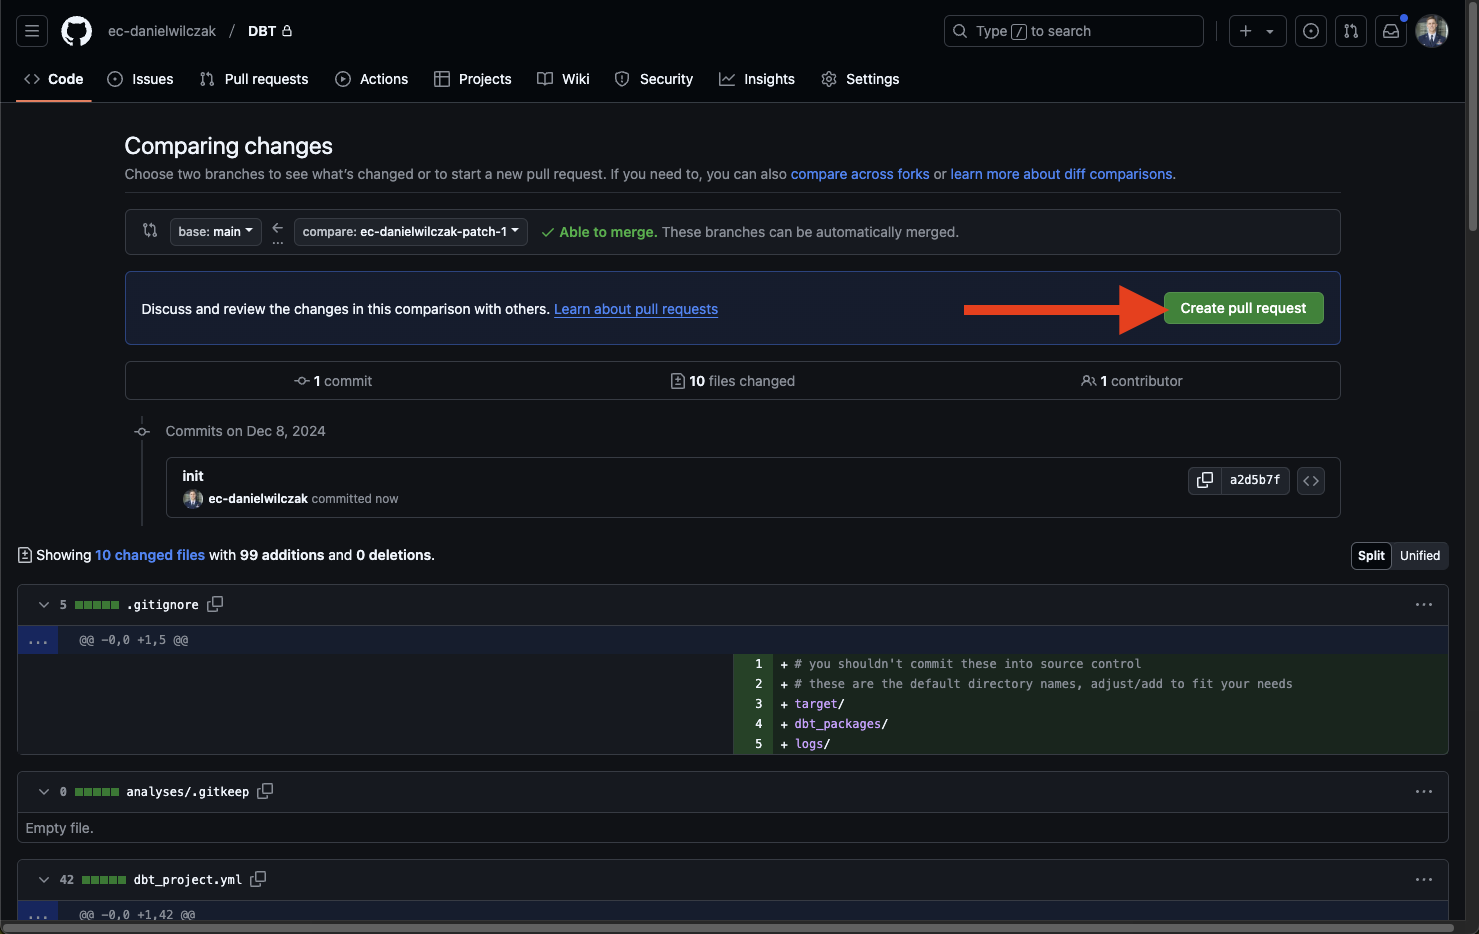Open options menu for analyses/.gitkeep diff

[1424, 792]
